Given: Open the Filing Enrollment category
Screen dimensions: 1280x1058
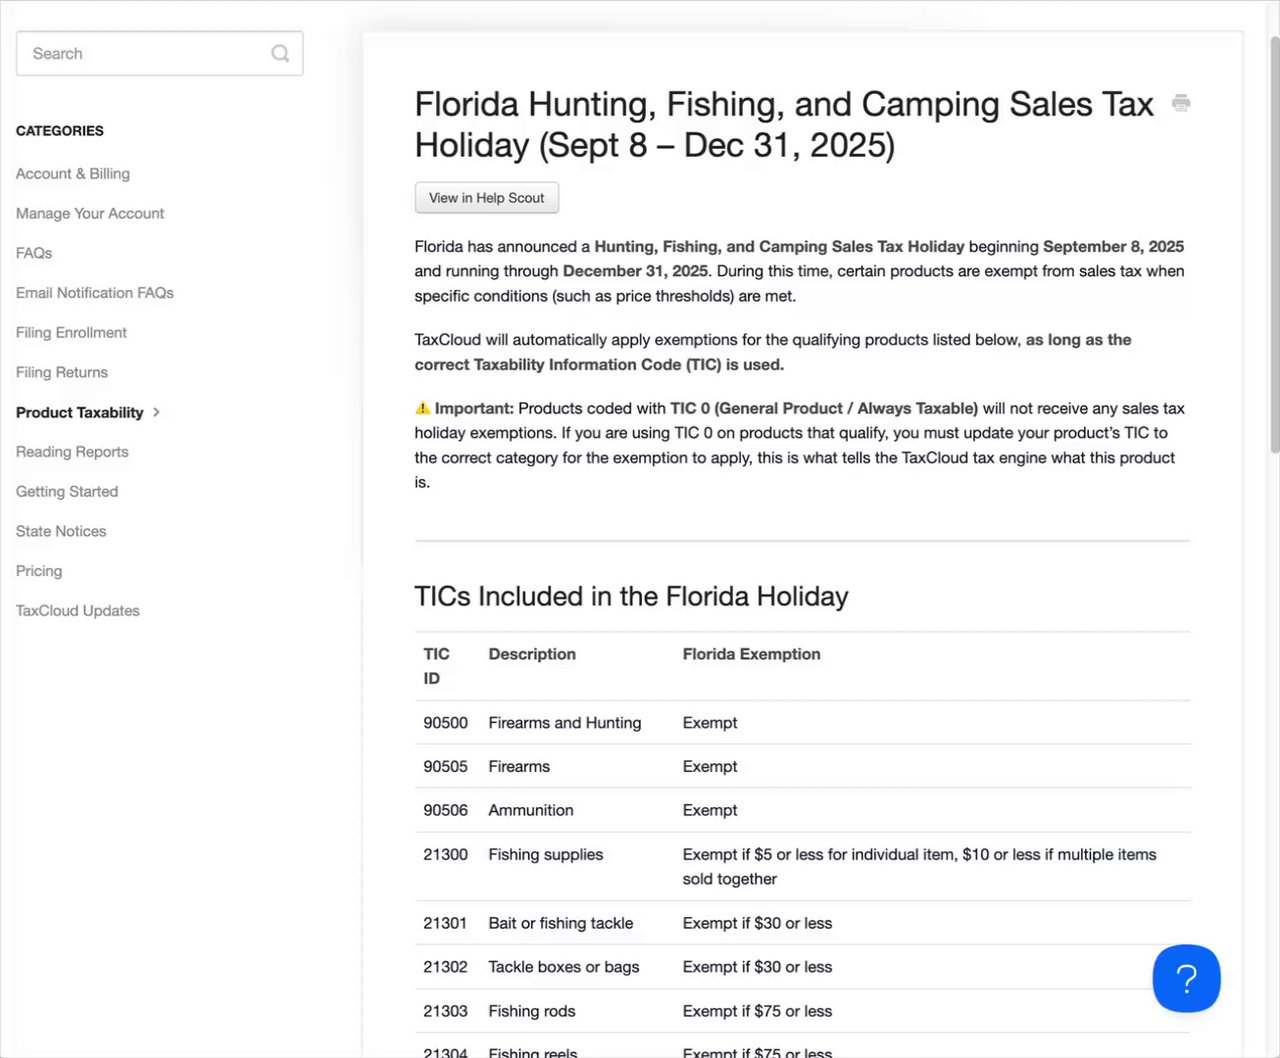Looking at the screenshot, I should pos(71,333).
